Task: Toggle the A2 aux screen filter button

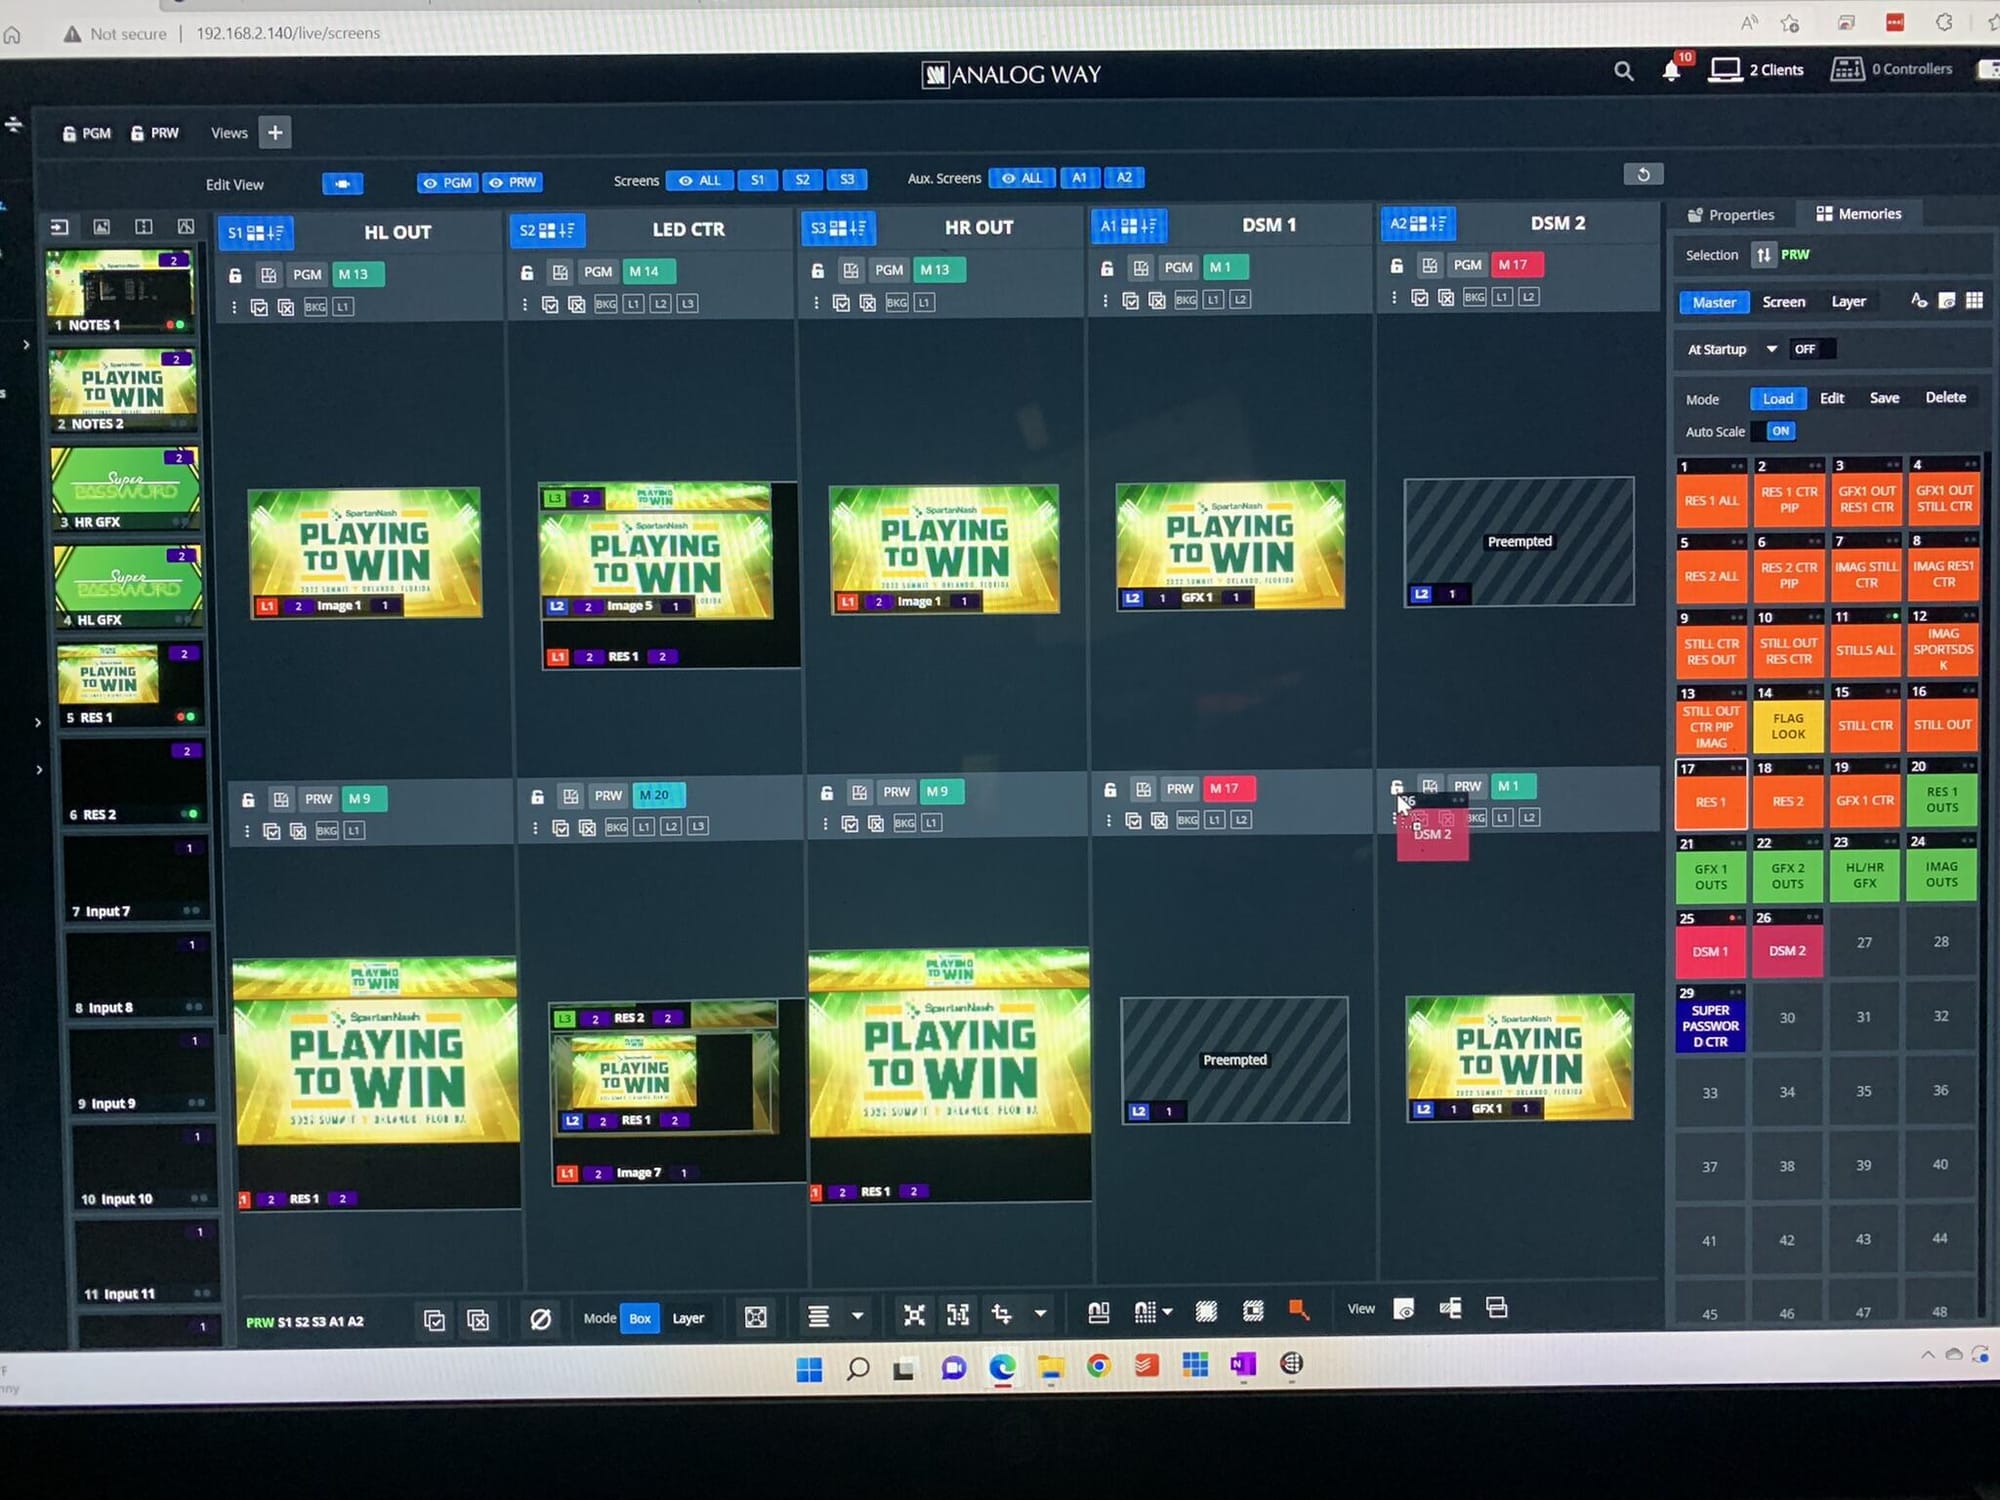Action: [1125, 177]
